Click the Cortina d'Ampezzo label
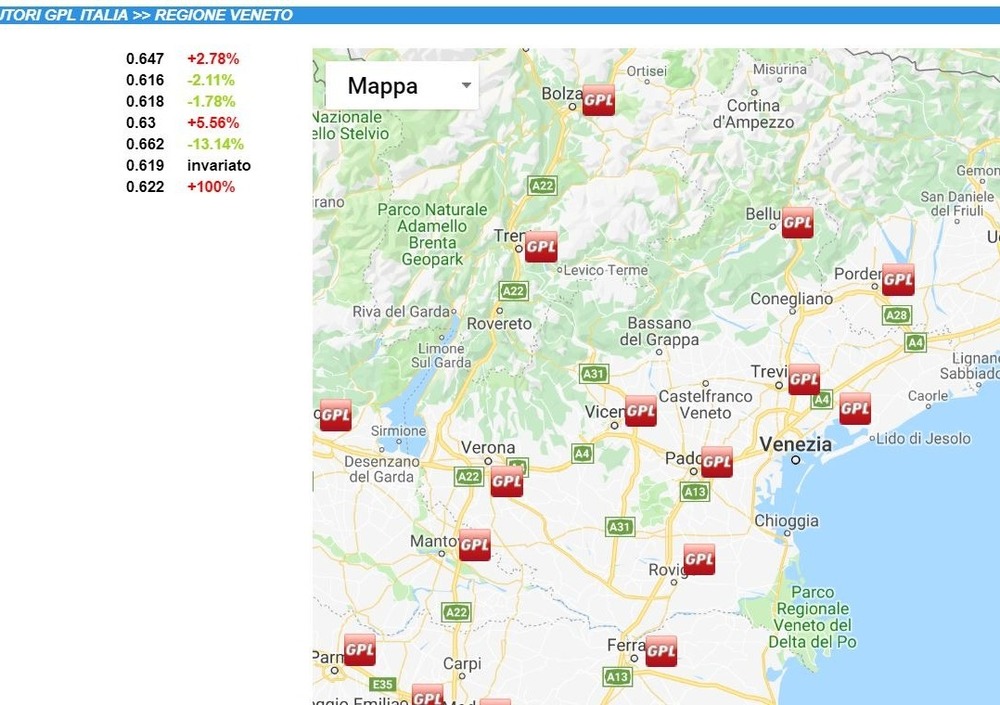Screen dimensions: 1000x705 753,114
